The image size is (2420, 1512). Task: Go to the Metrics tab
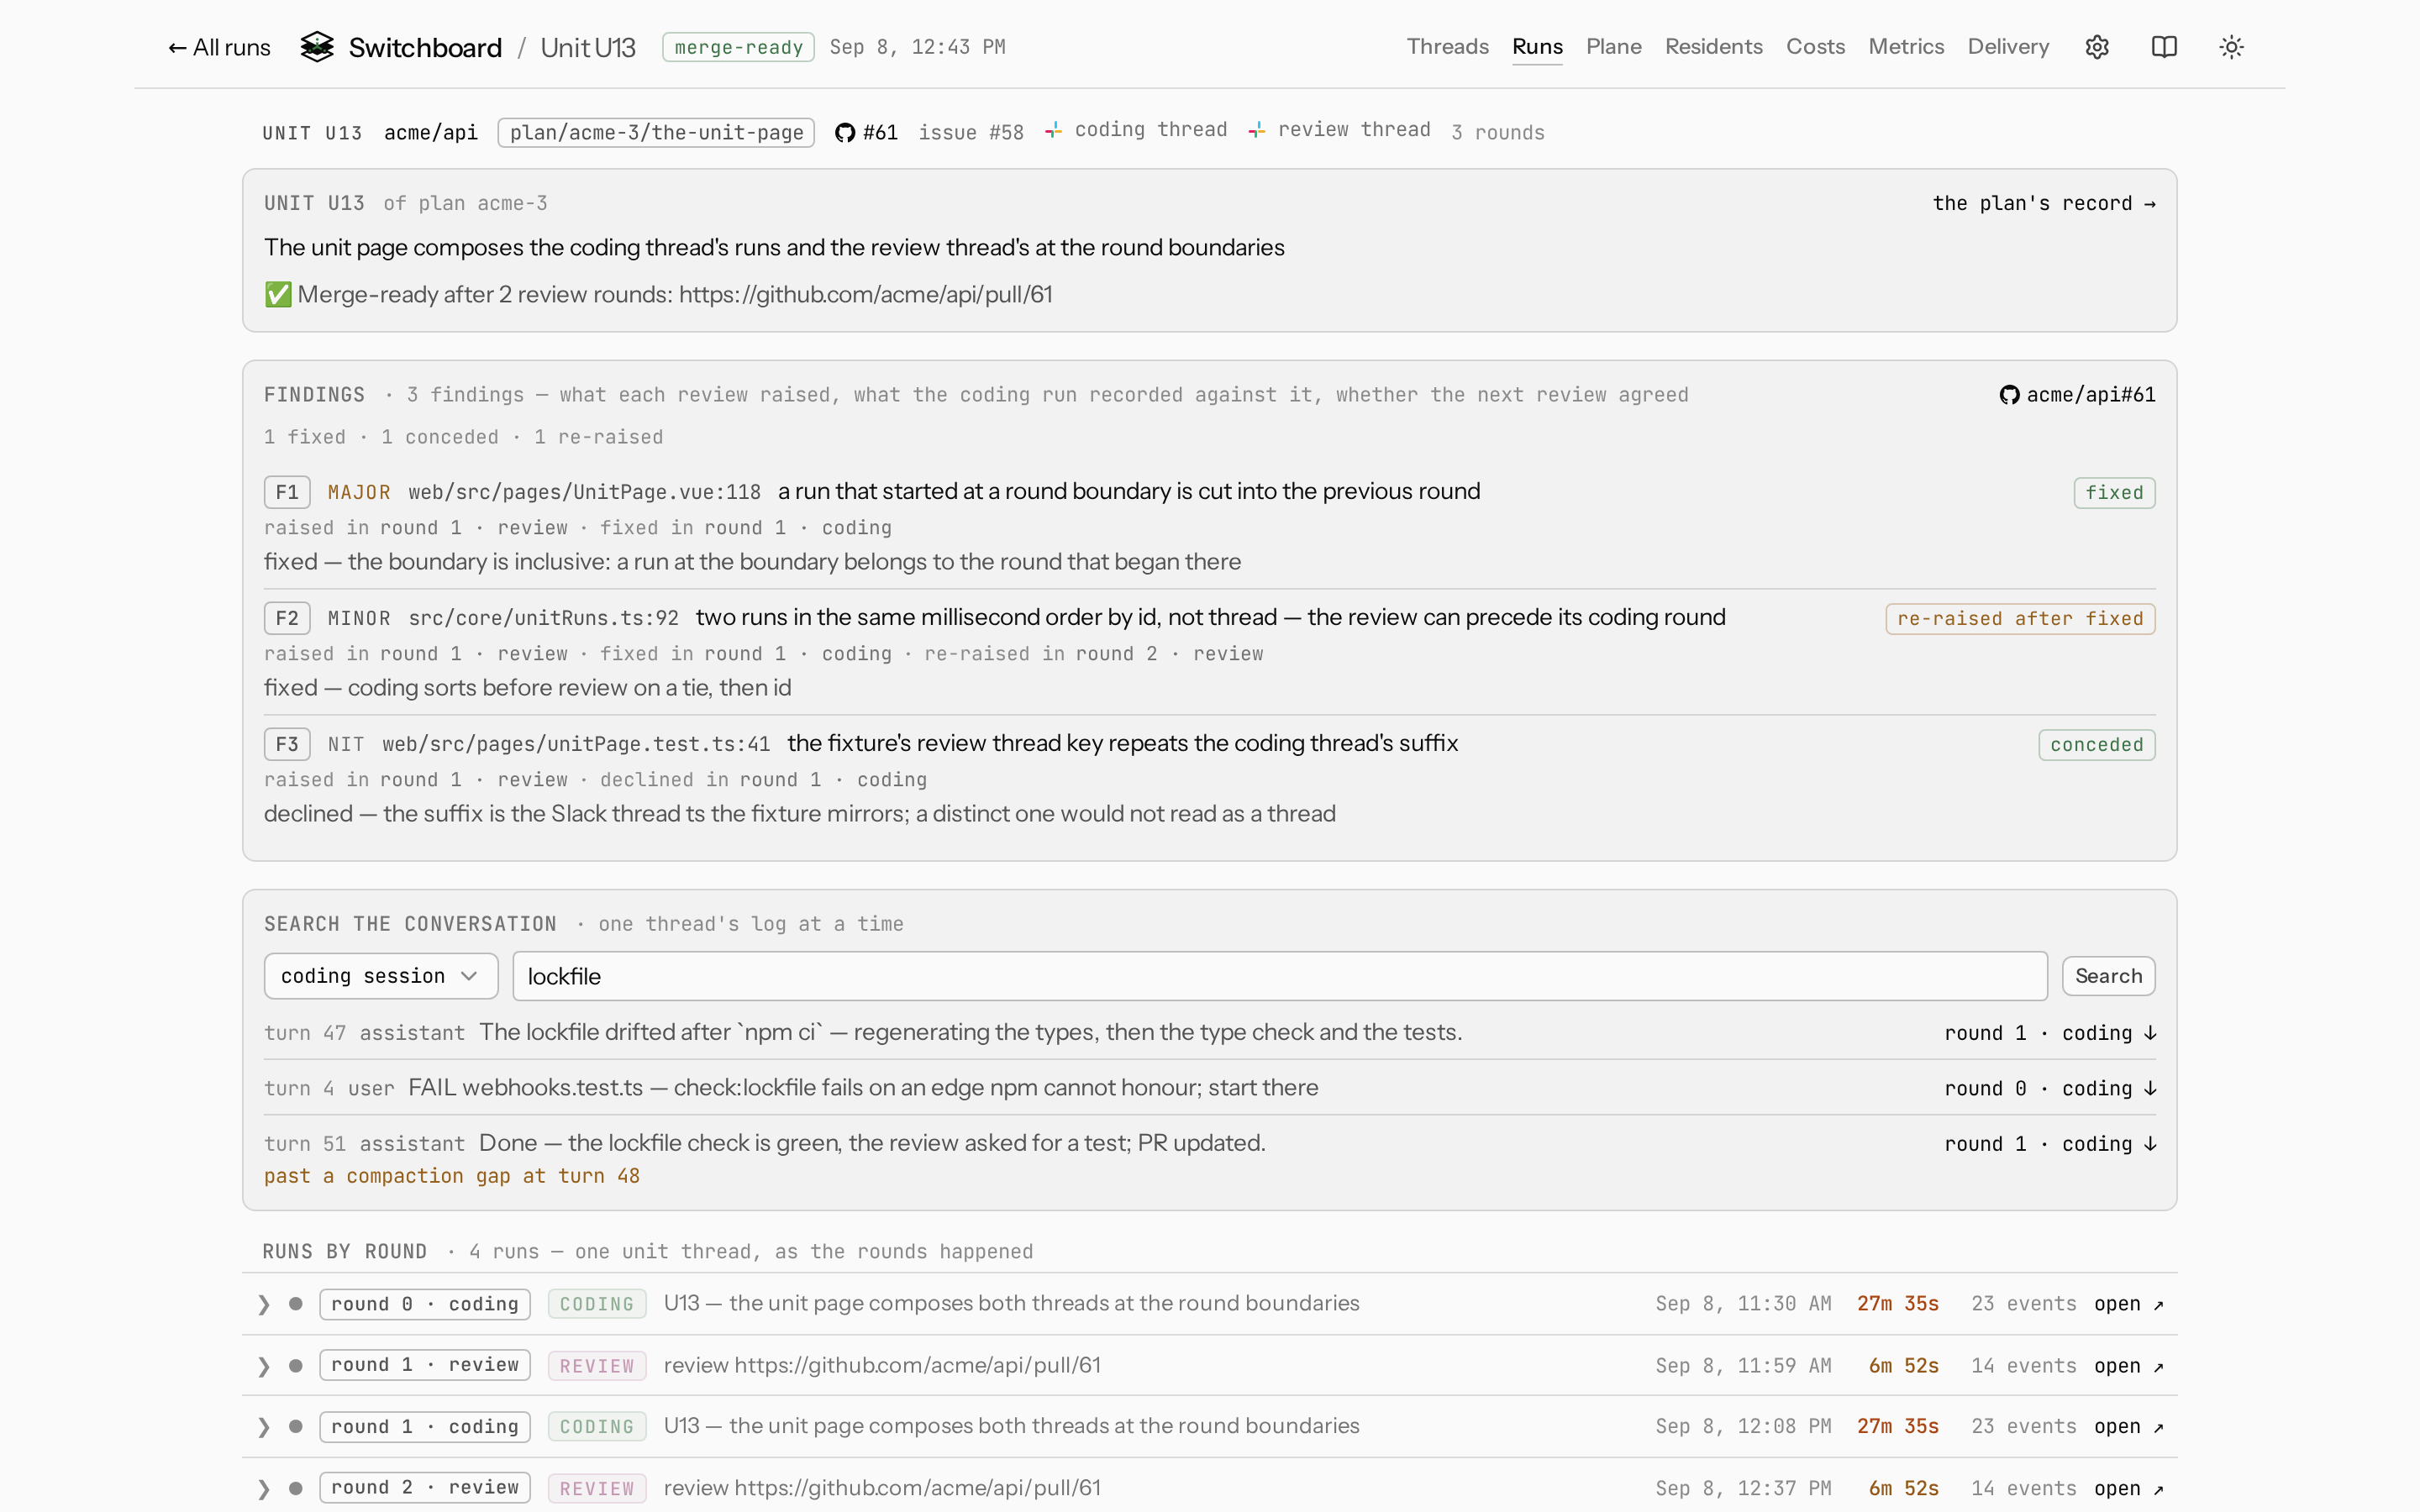point(1906,47)
